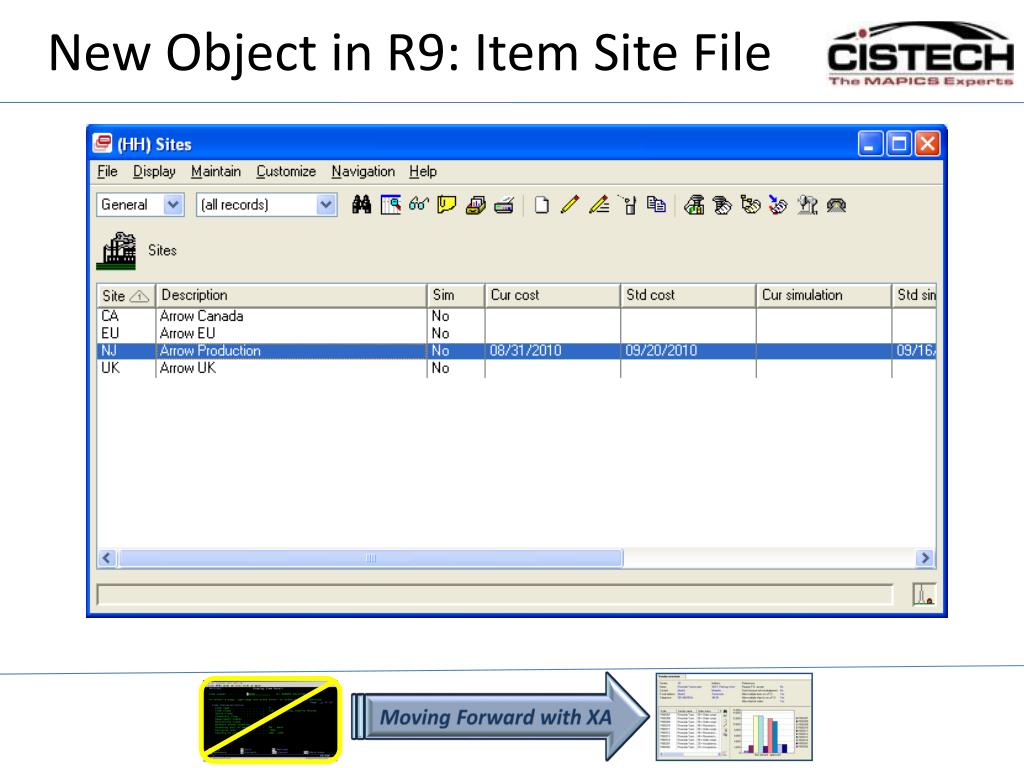Viewport: 1024px width, 768px height.
Task: Open the Display menu
Action: tap(154, 171)
